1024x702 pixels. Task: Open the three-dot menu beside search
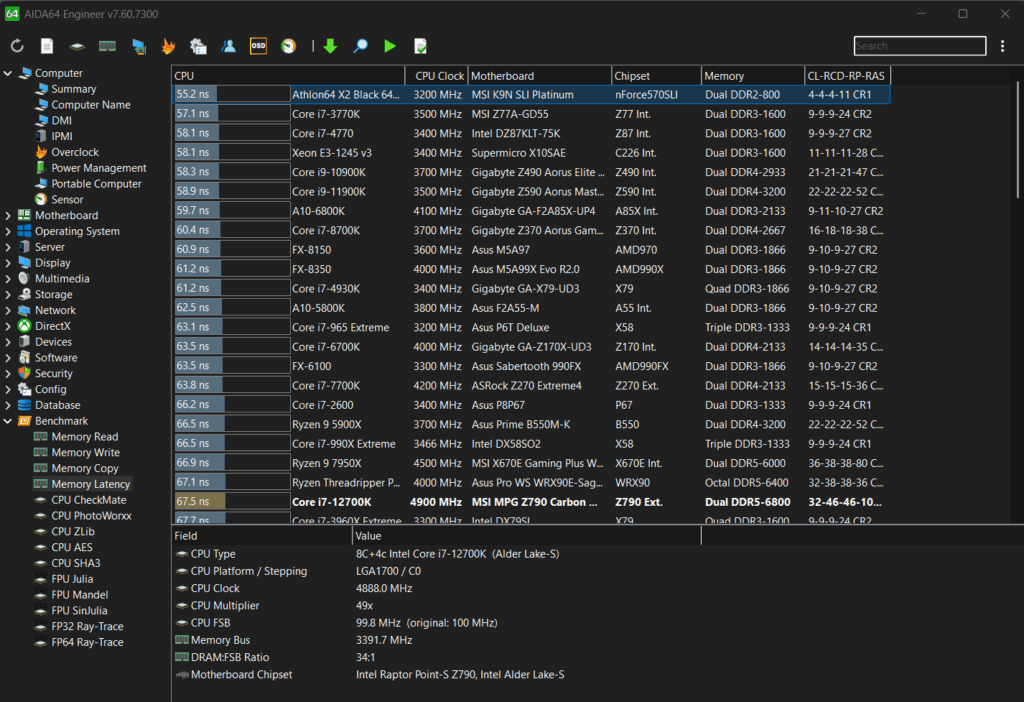1002,46
